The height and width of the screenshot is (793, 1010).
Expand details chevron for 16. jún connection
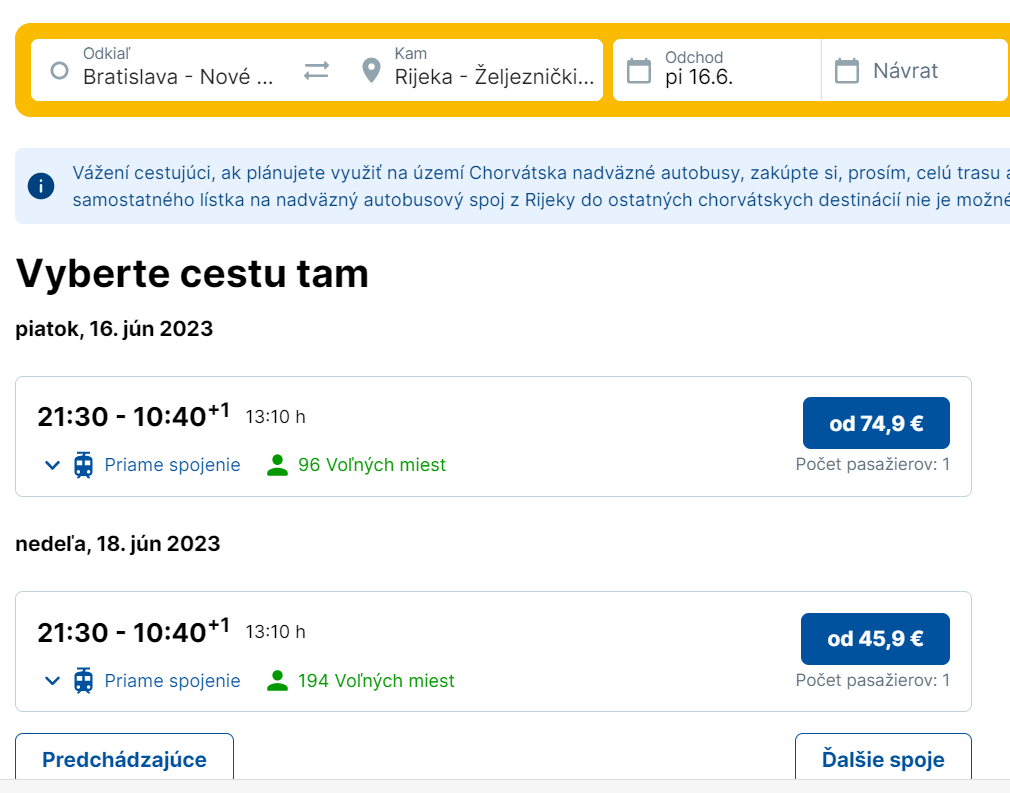pyautogui.click(x=53, y=465)
